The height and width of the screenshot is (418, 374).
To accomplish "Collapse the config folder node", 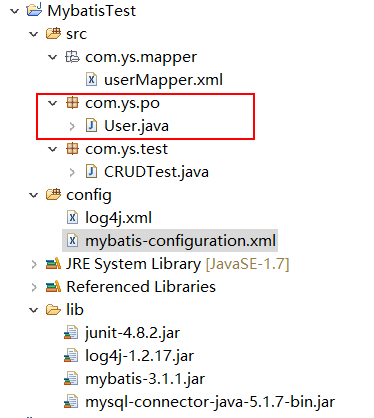I will point(34,195).
